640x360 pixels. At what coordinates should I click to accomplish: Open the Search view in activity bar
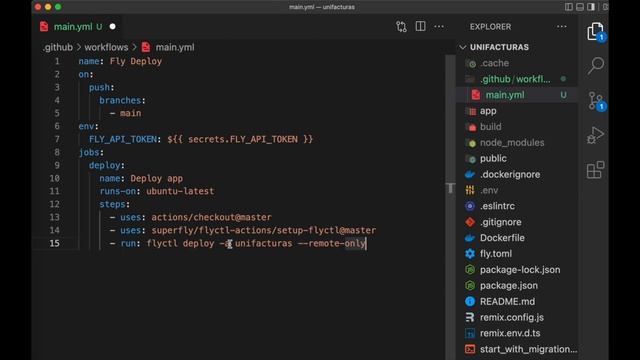tap(596, 65)
